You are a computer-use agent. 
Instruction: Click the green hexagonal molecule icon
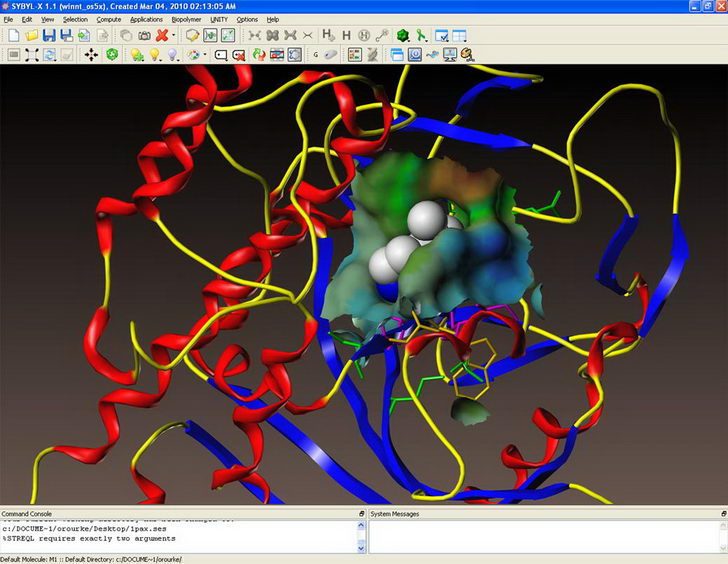[x=111, y=55]
